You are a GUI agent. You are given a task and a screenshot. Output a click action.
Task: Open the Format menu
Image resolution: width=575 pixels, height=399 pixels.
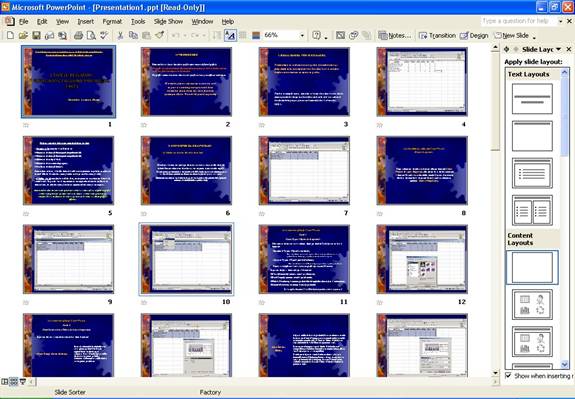click(x=112, y=22)
